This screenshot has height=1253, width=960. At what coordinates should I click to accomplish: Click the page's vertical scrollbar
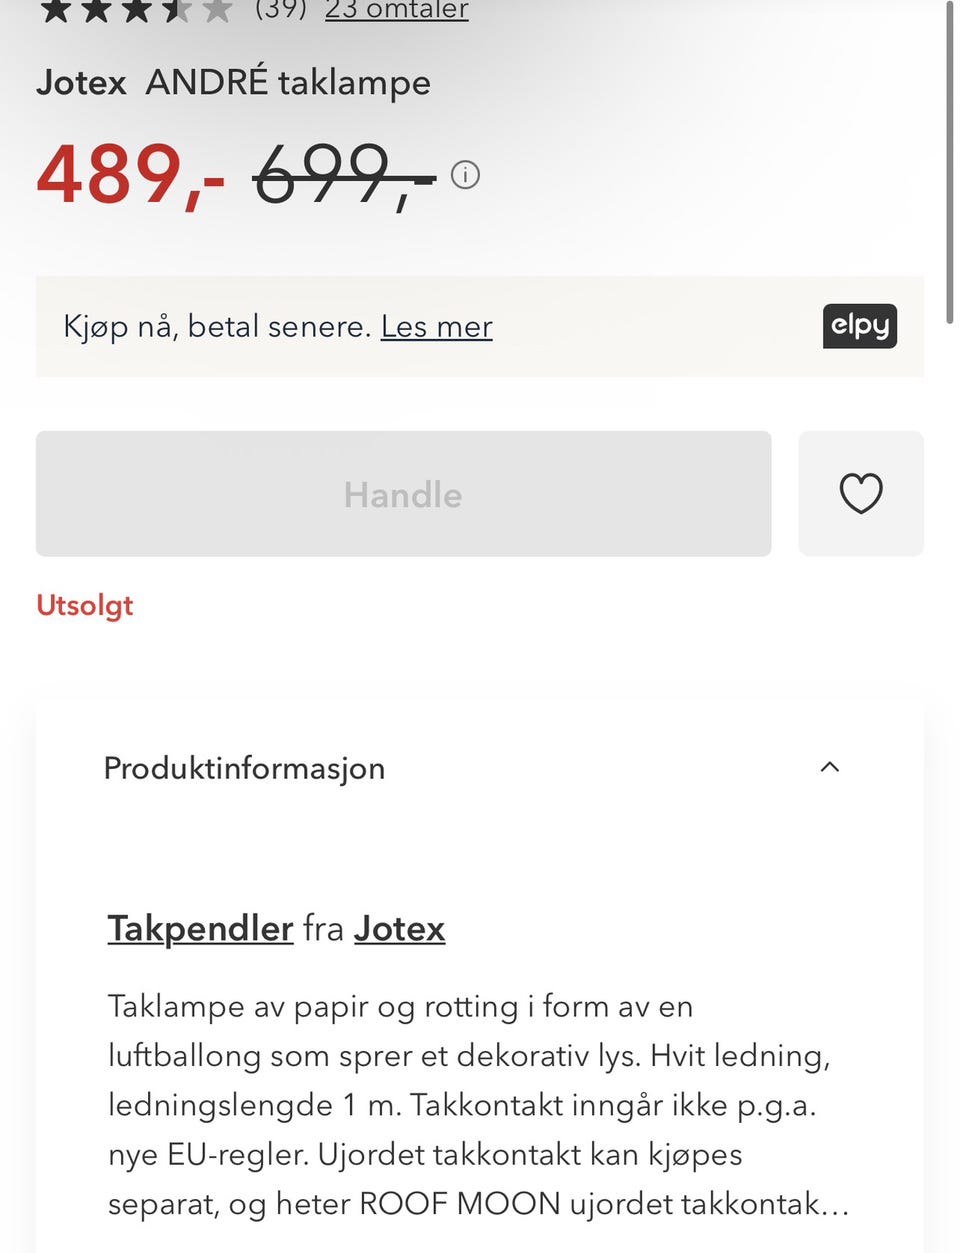949,160
